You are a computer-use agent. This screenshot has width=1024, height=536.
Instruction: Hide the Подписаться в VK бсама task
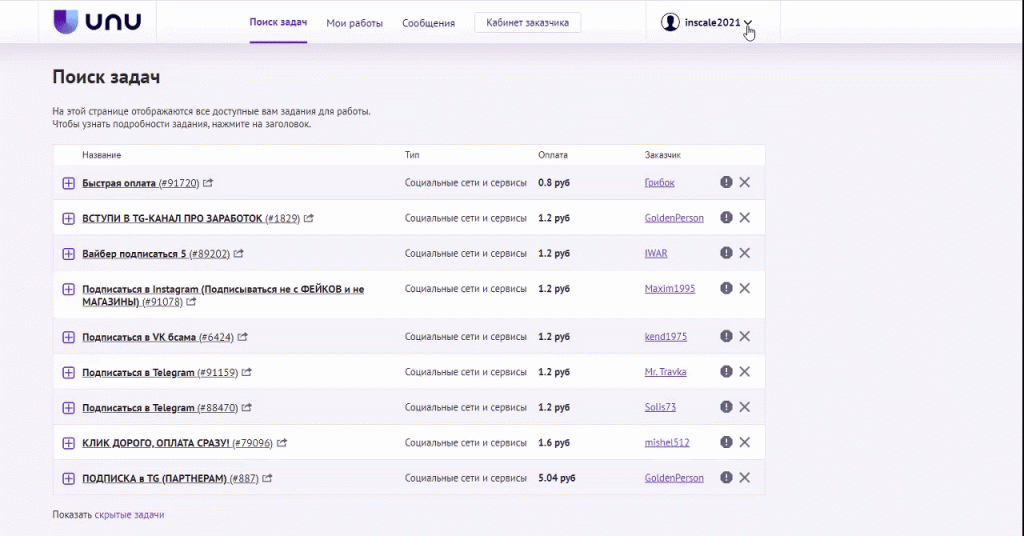coord(744,336)
